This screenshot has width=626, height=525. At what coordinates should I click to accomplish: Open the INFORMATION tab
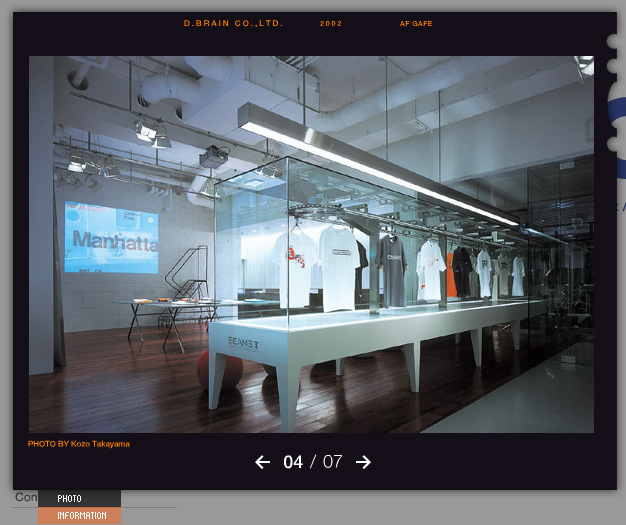point(79,516)
